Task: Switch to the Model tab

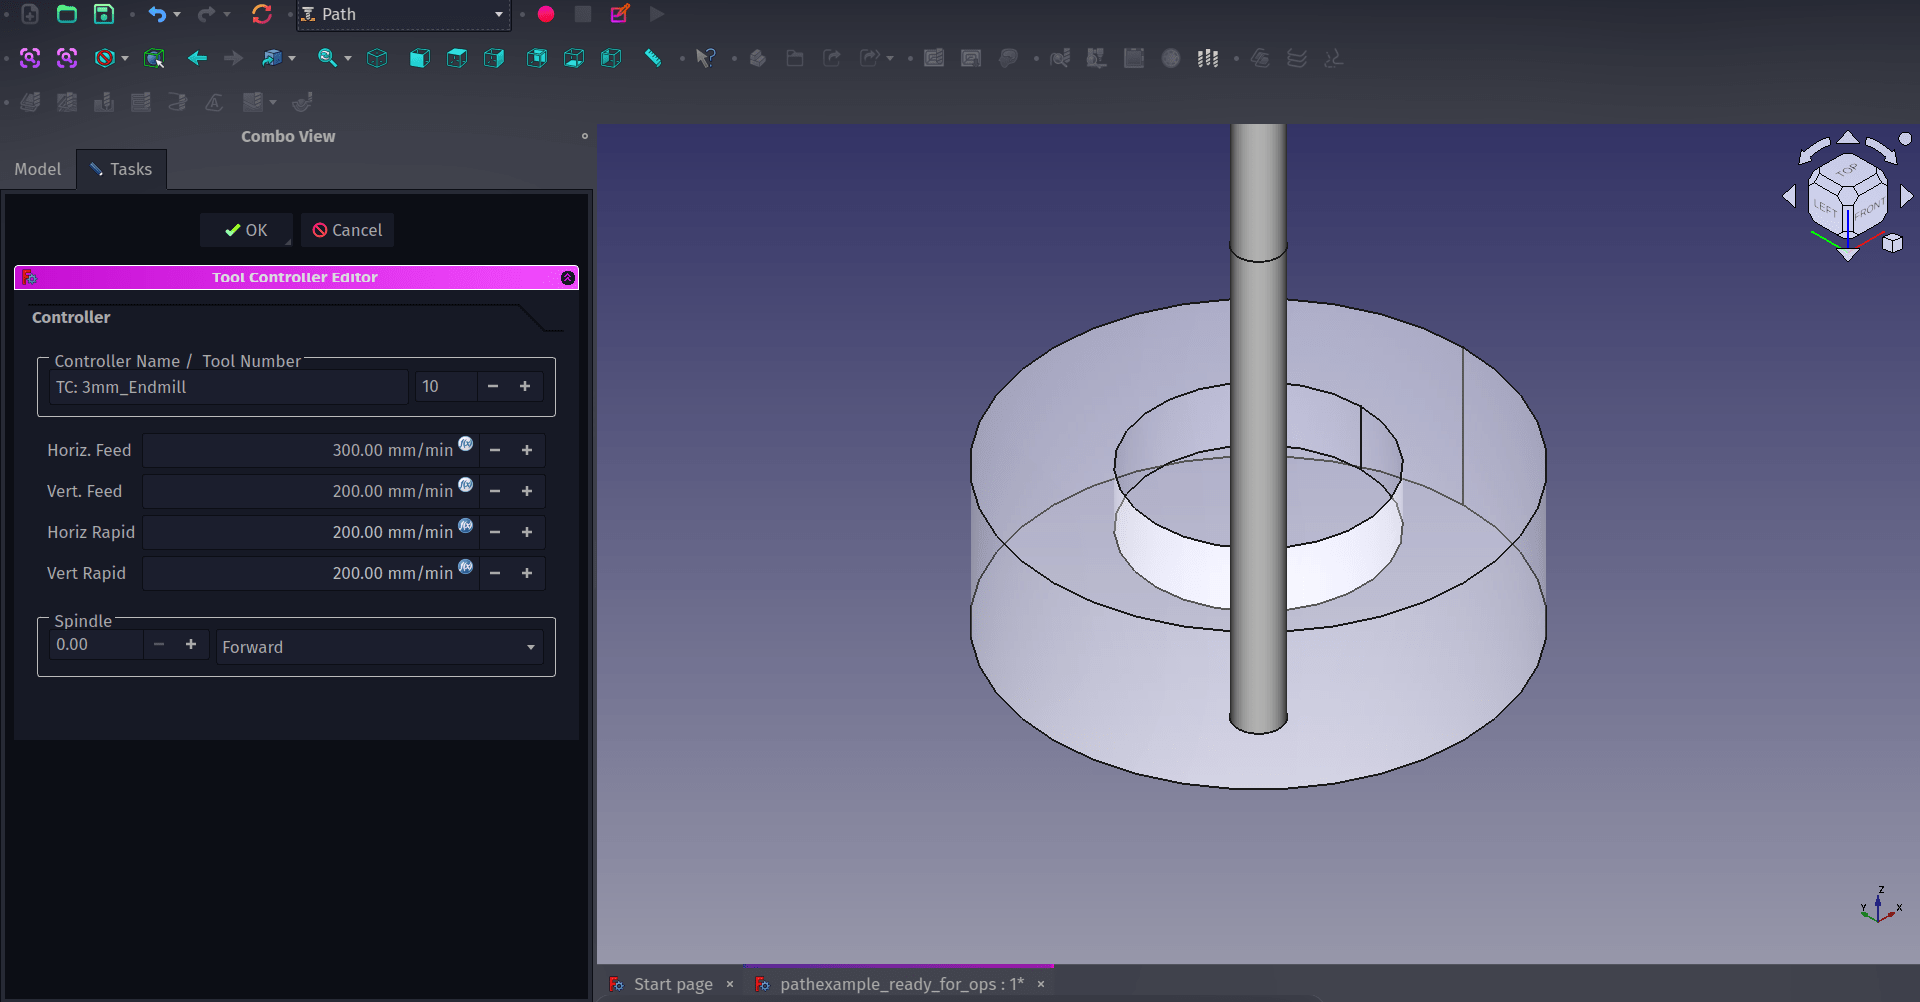Action: (x=37, y=169)
